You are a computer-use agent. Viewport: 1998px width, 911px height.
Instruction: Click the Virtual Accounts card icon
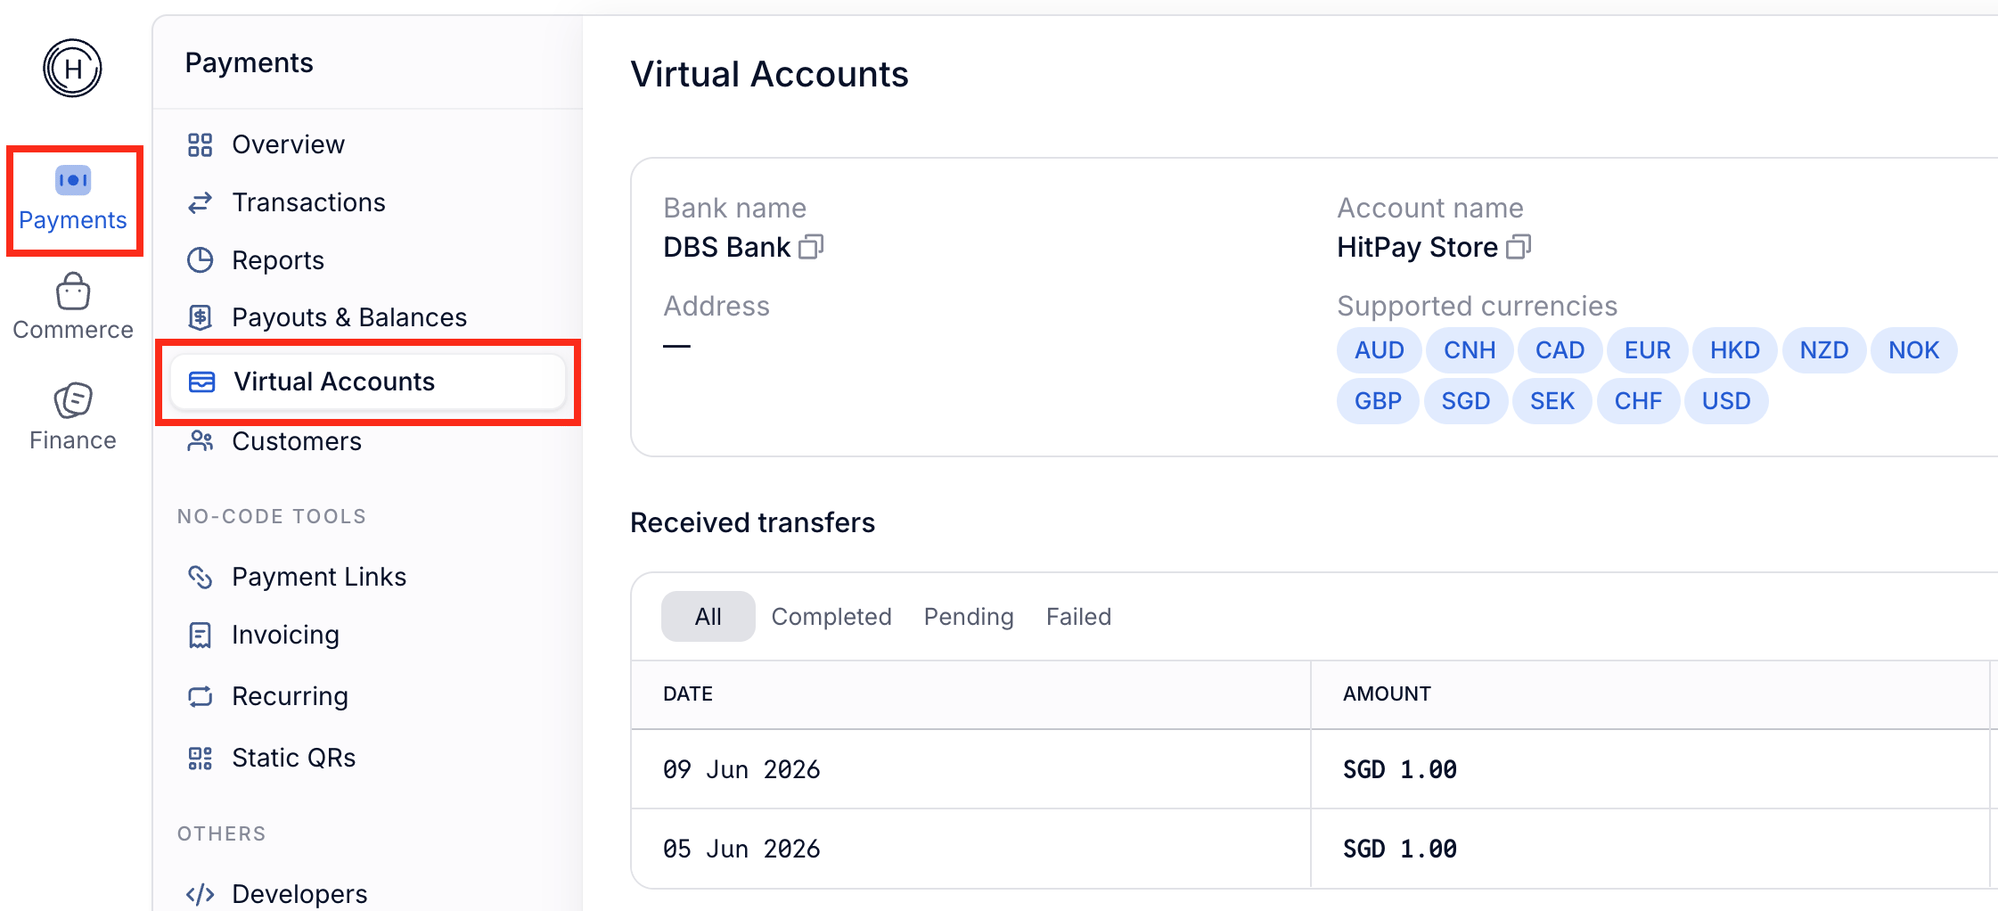[202, 382]
